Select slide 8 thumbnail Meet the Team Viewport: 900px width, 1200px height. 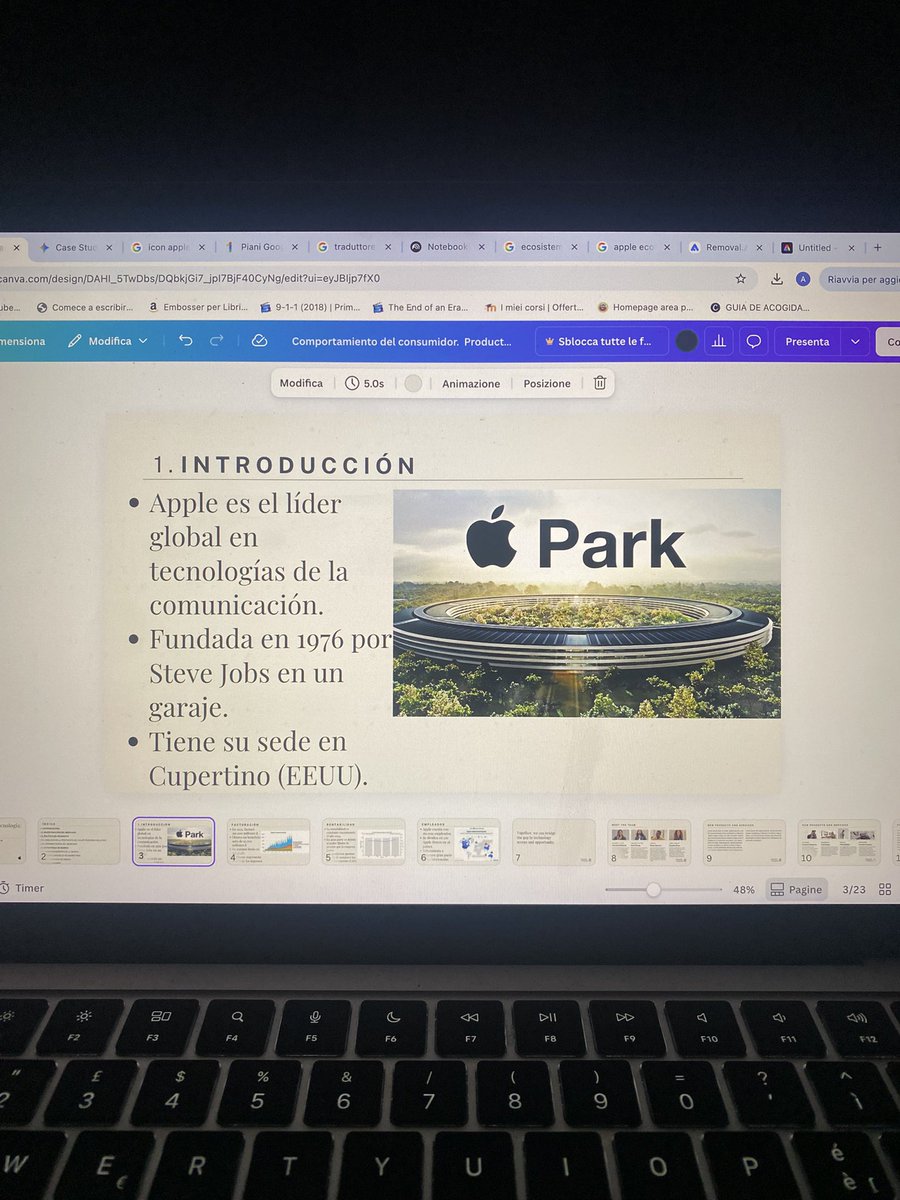point(649,842)
